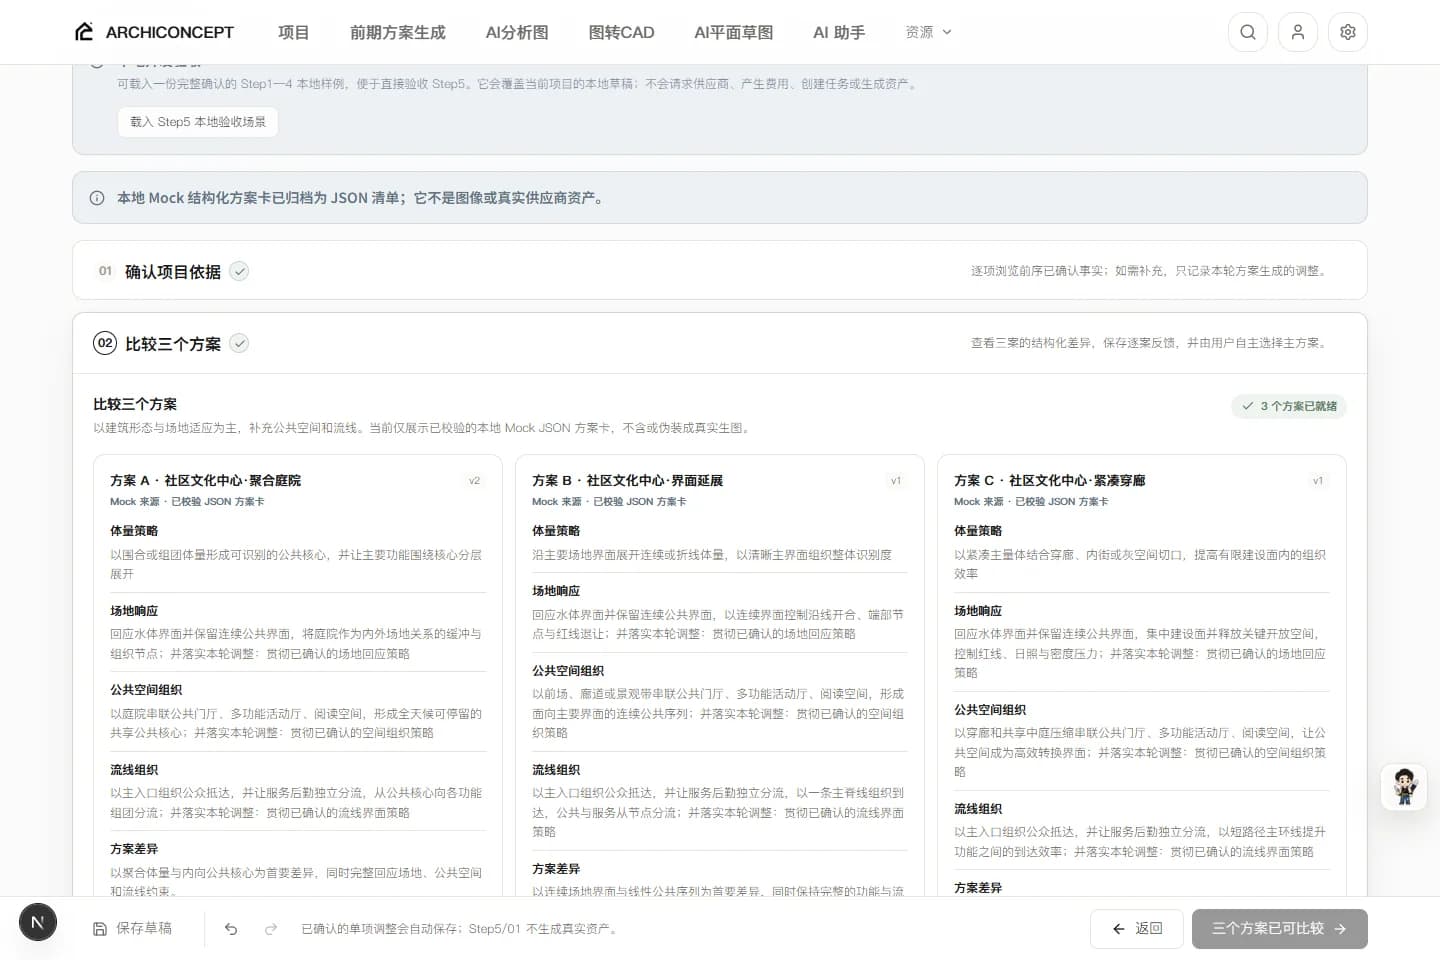
Task: Click the v1 version badge on 方案 C
Action: [1318, 481]
